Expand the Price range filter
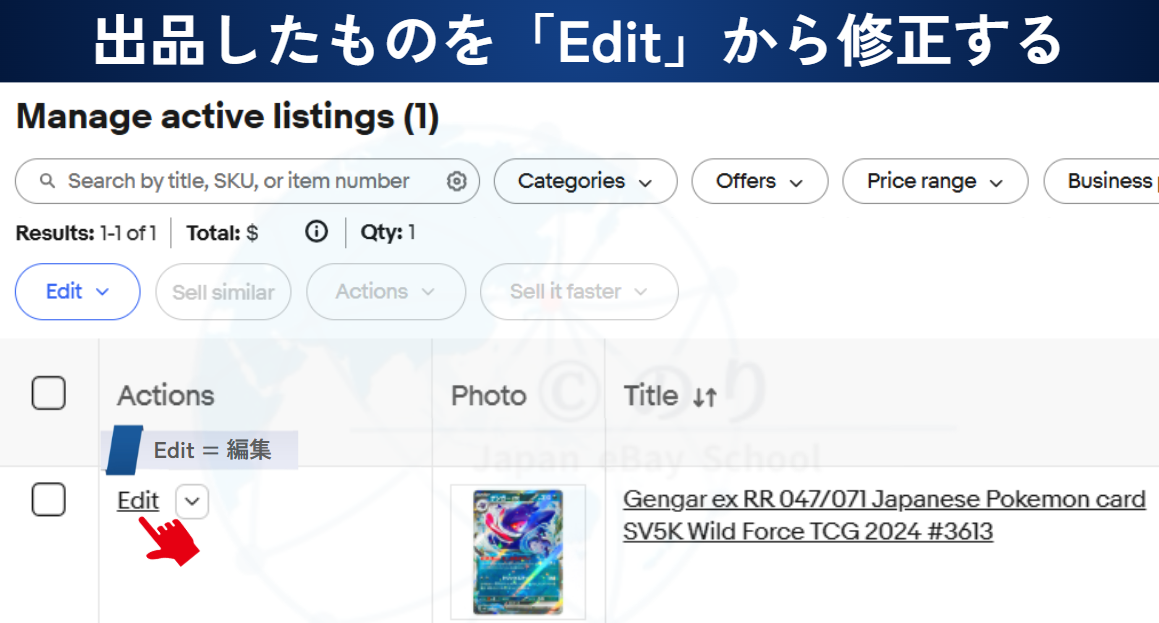 tap(934, 181)
